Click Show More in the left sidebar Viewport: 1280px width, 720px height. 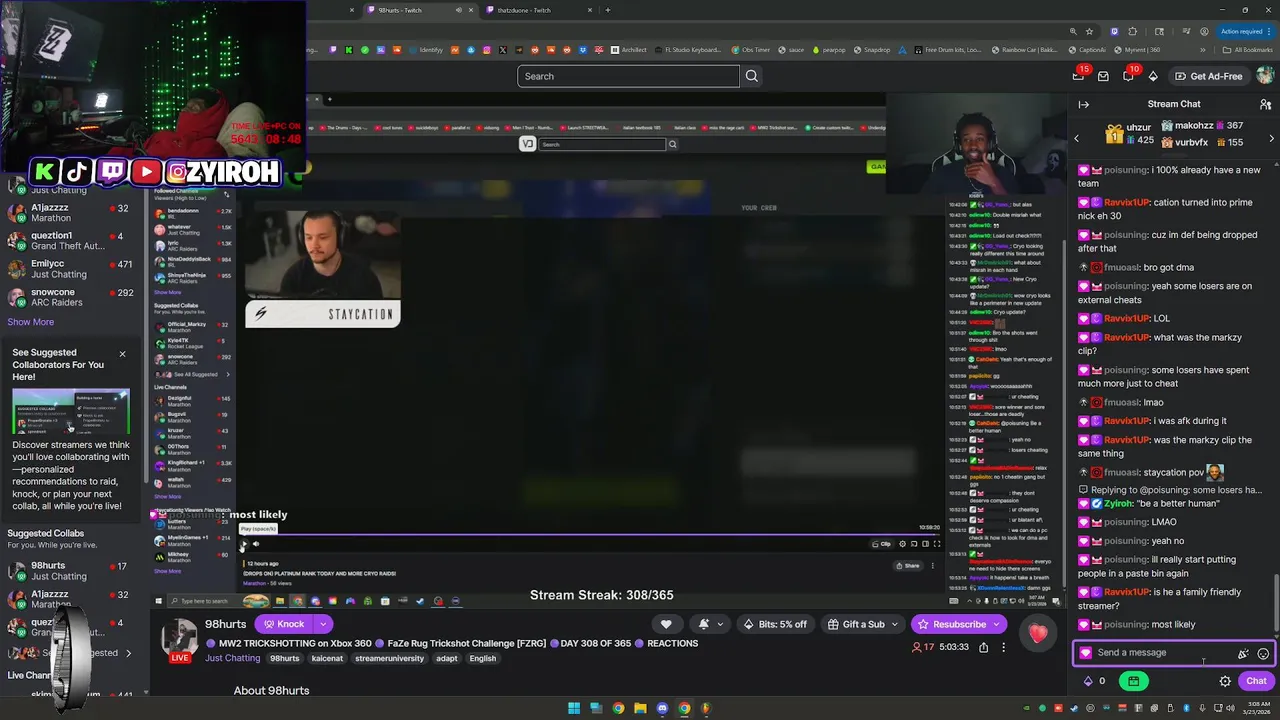tap(31, 322)
